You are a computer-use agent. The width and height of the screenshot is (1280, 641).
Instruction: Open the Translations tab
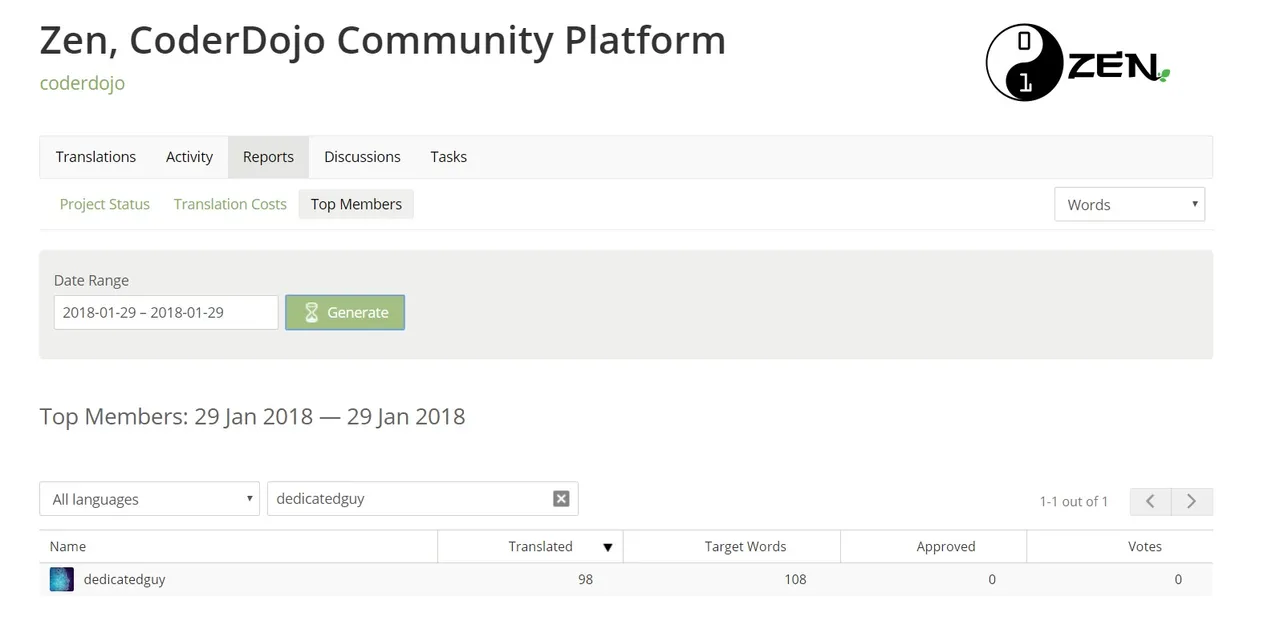[x=96, y=157]
